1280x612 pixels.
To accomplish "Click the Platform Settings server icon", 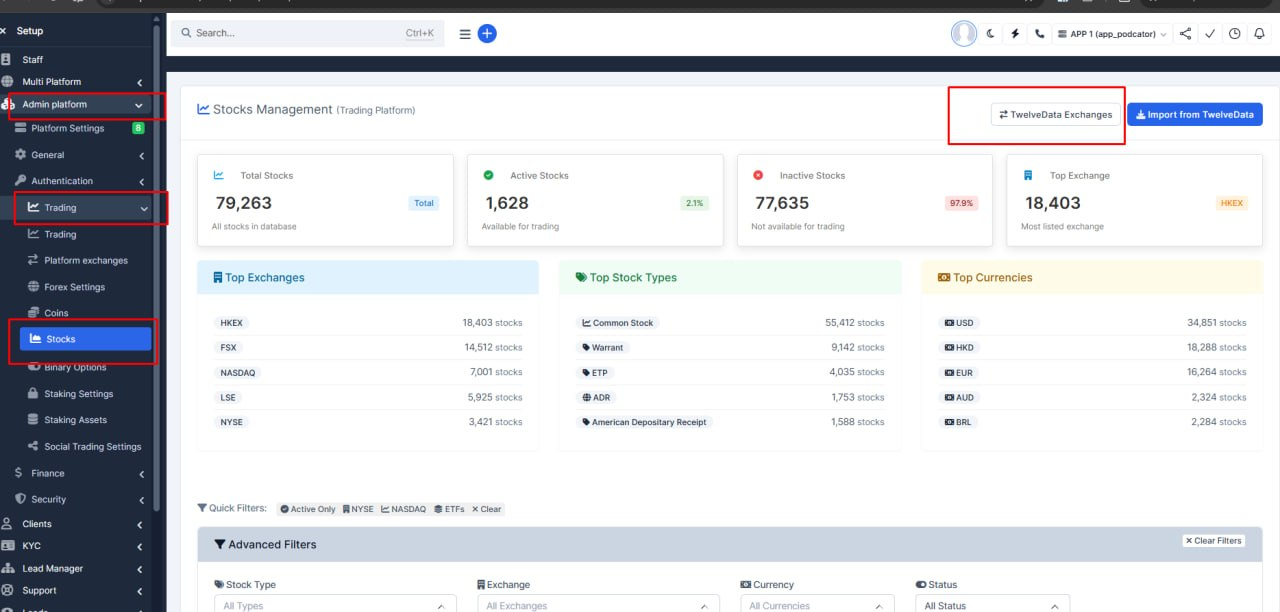I will [20, 128].
